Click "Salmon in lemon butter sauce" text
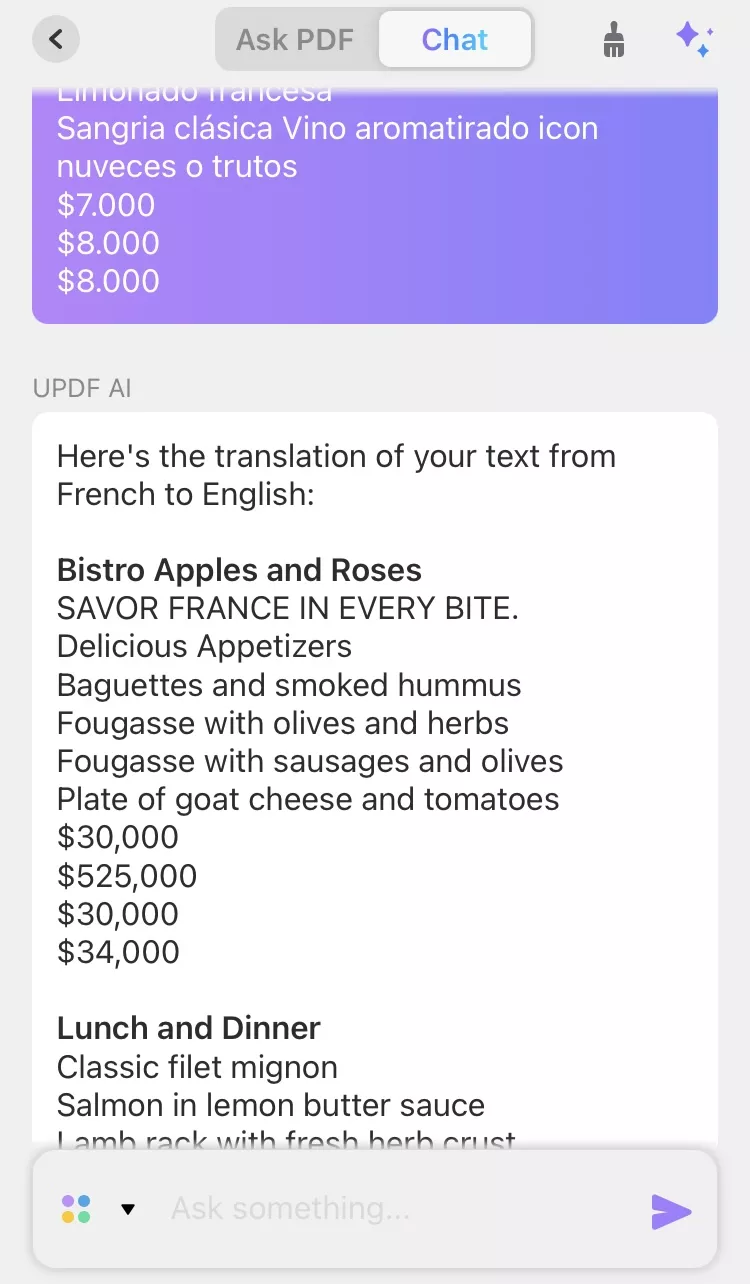750x1284 pixels. (x=271, y=1104)
